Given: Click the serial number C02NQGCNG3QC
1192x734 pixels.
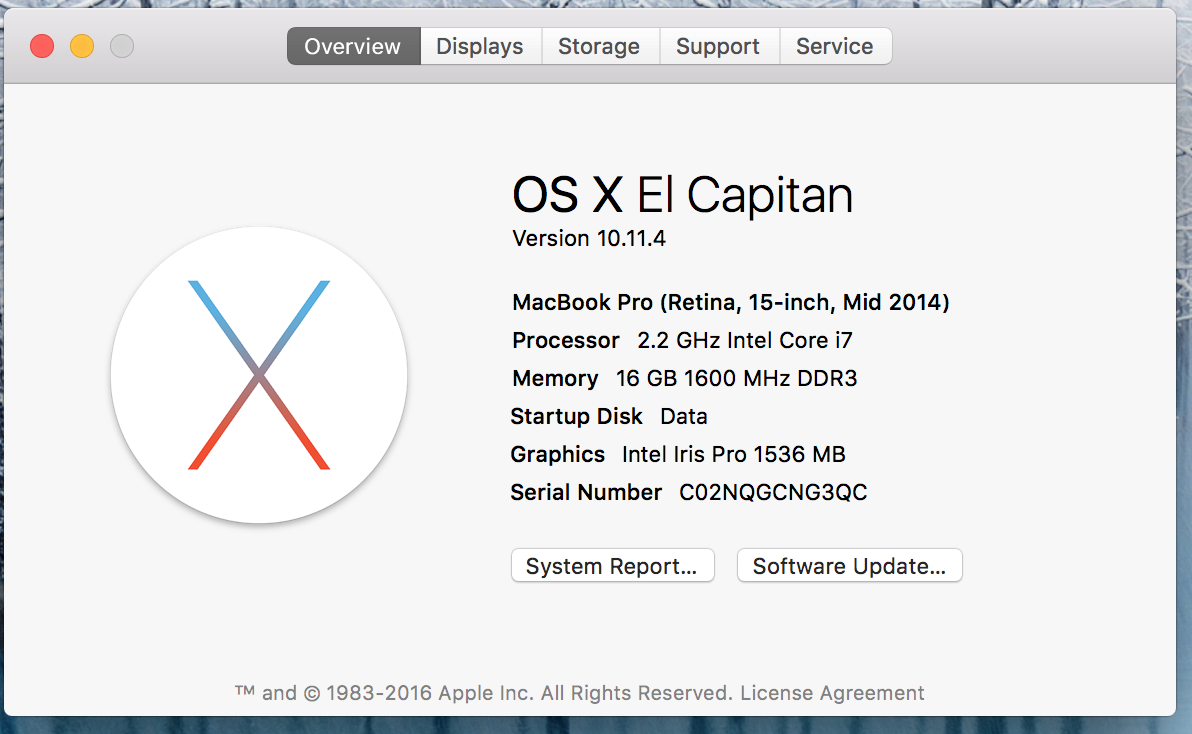Looking at the screenshot, I should click(x=773, y=492).
